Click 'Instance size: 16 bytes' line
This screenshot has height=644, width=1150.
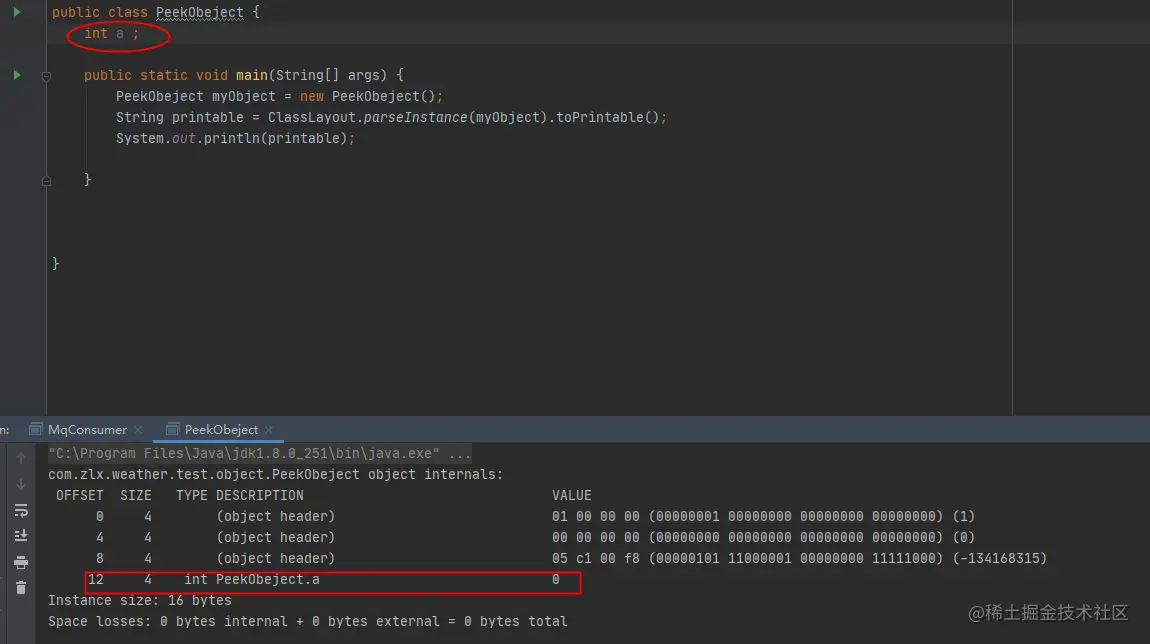point(140,601)
